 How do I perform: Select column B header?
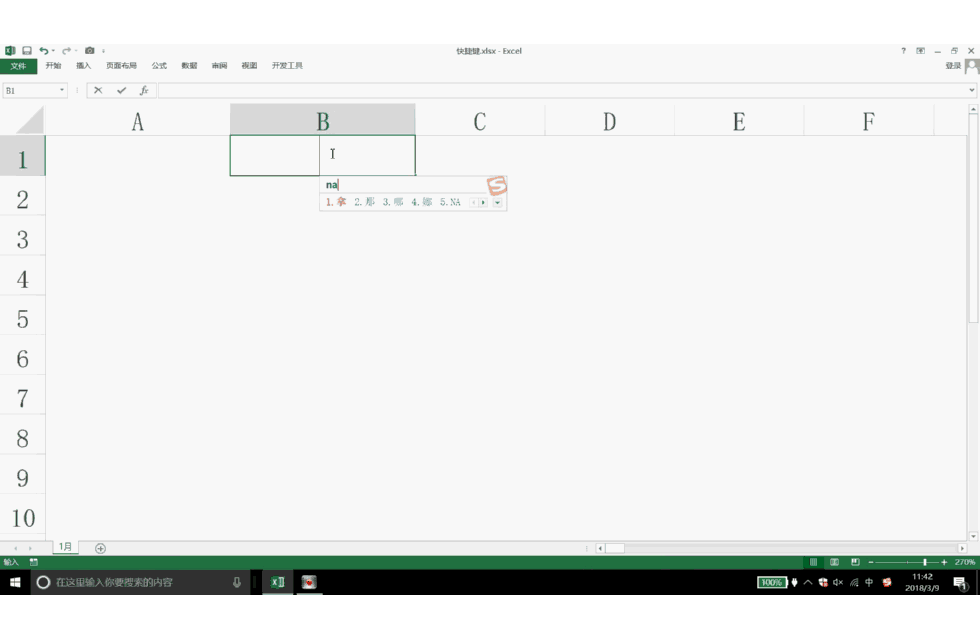322,120
